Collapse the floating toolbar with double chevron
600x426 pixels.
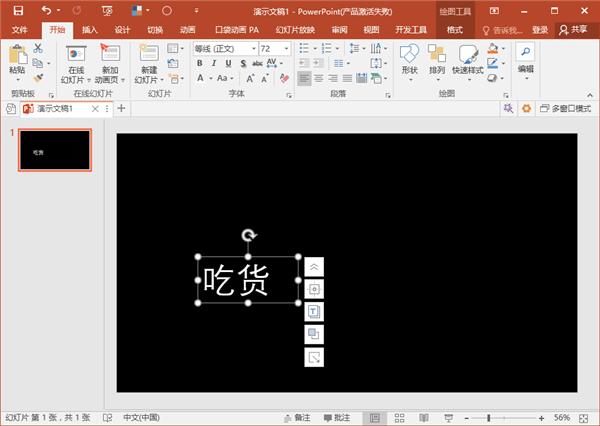pyautogui.click(x=314, y=267)
